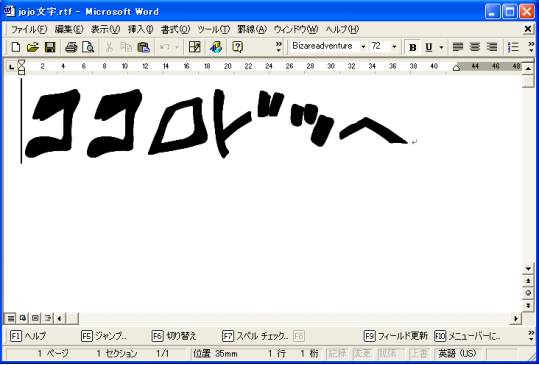Switch to outline view icon
This screenshot has height=365, width=539.
coord(47,319)
